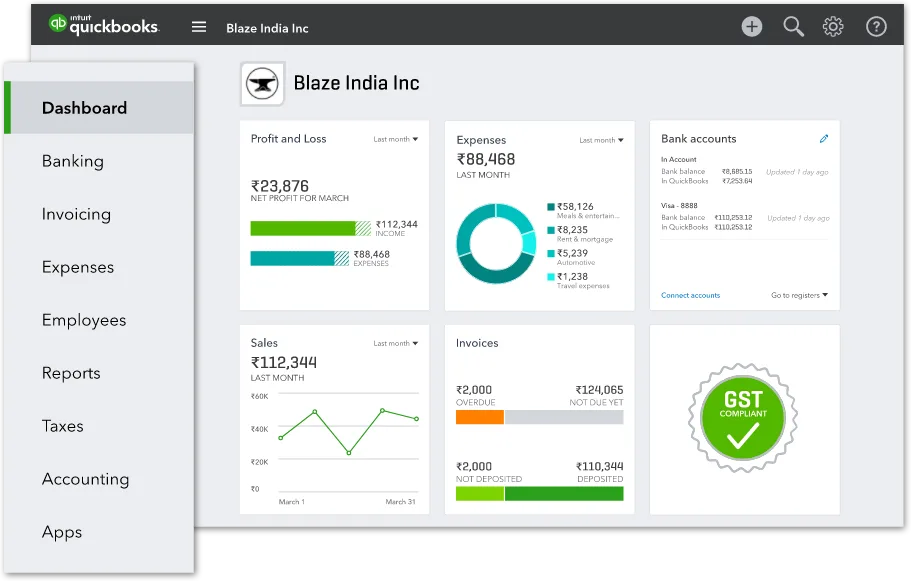Screen dimensions: 911x581
Task: Open the global Create (+) menu
Action: coord(751,26)
